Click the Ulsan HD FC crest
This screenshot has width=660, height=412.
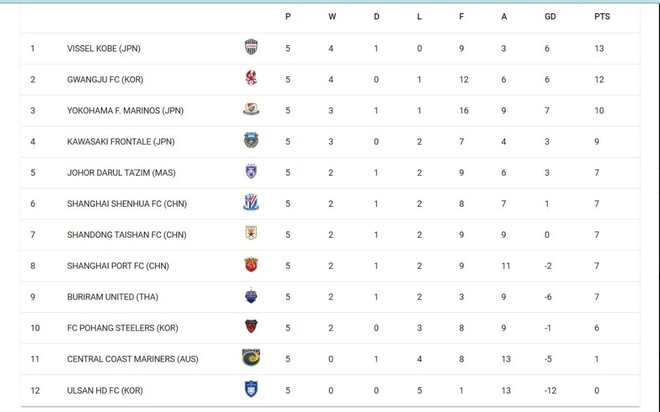(x=251, y=389)
